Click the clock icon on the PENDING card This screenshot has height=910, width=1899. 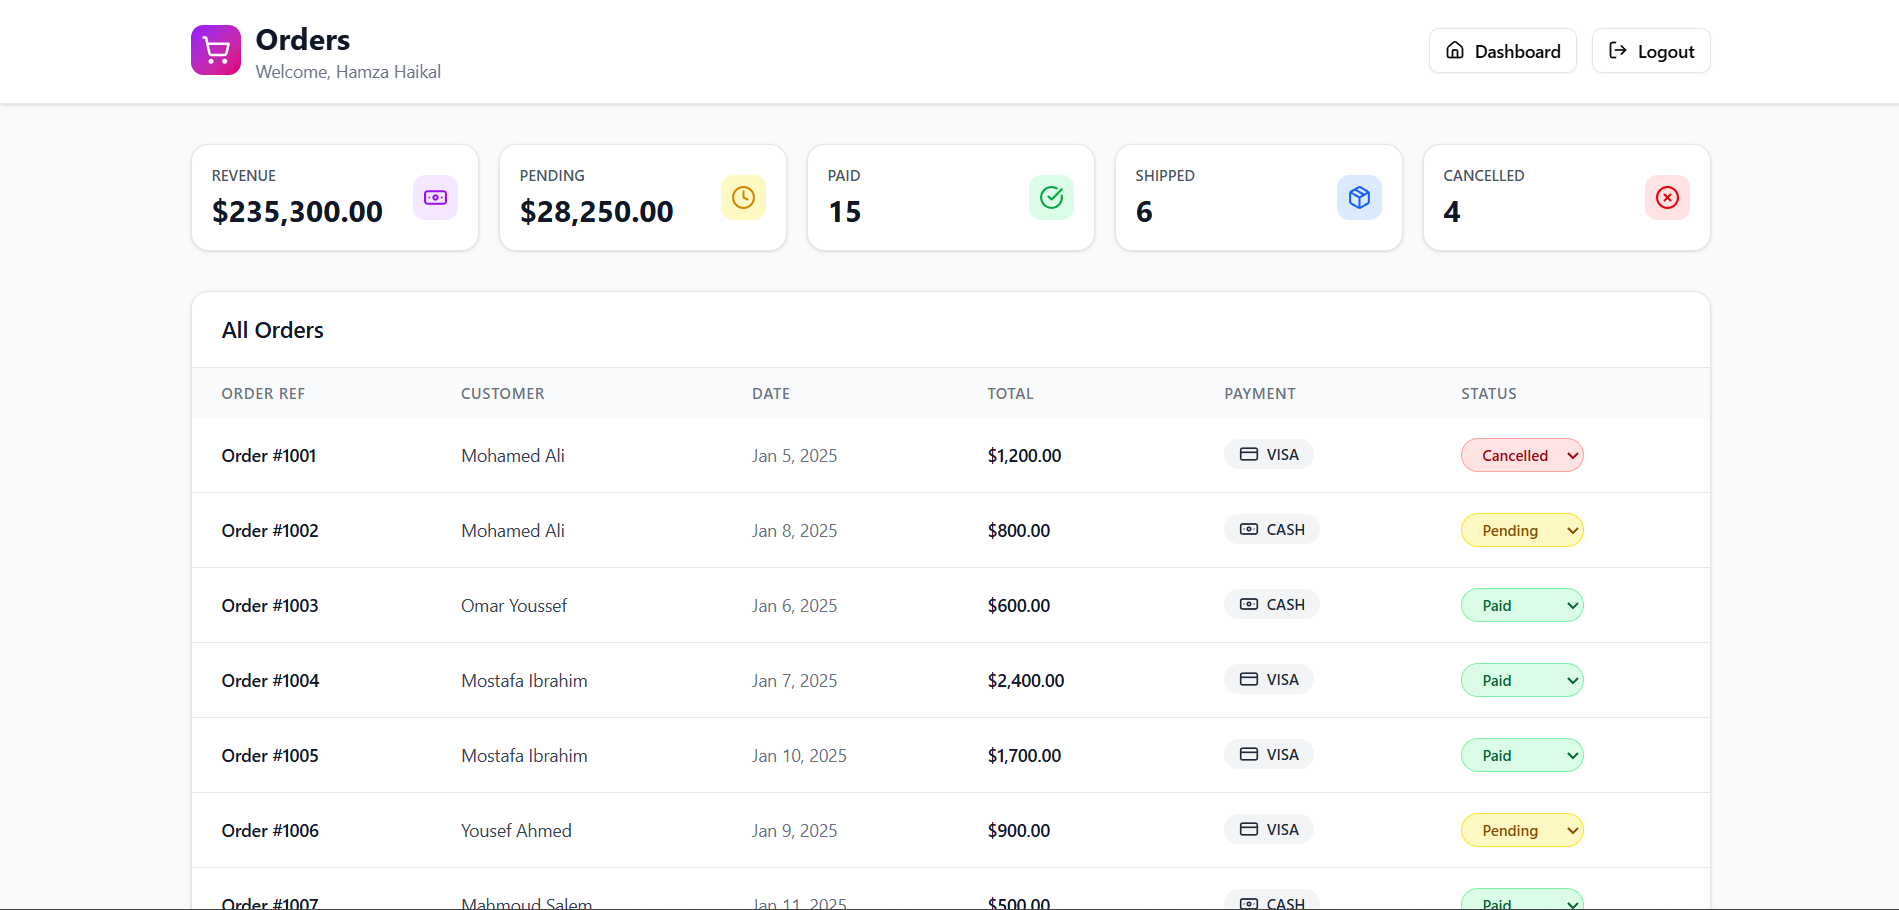(x=743, y=197)
